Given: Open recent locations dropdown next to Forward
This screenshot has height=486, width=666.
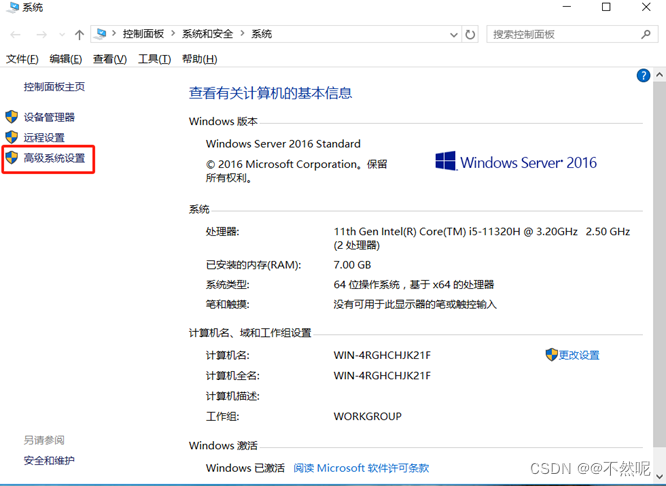Looking at the screenshot, I should point(62,35).
